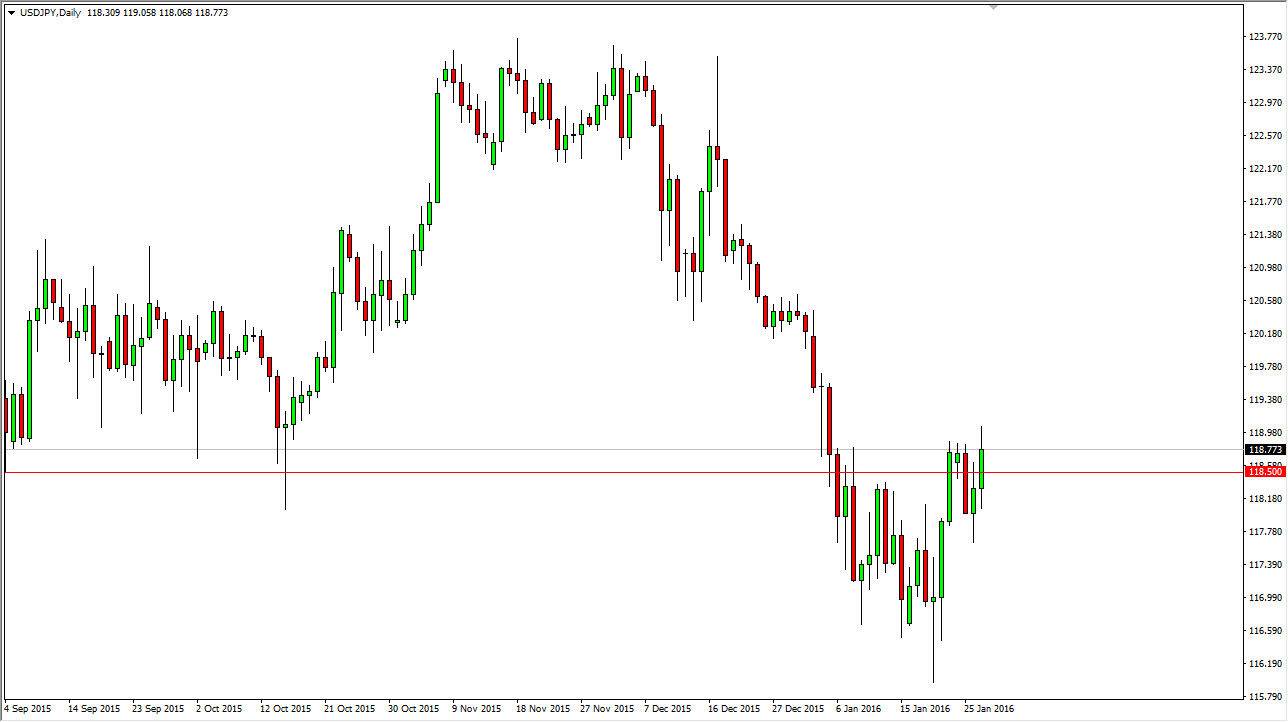This screenshot has height=722, width=1288.
Task: Click the 9 Nov 2015 date label
Action: click(x=478, y=707)
